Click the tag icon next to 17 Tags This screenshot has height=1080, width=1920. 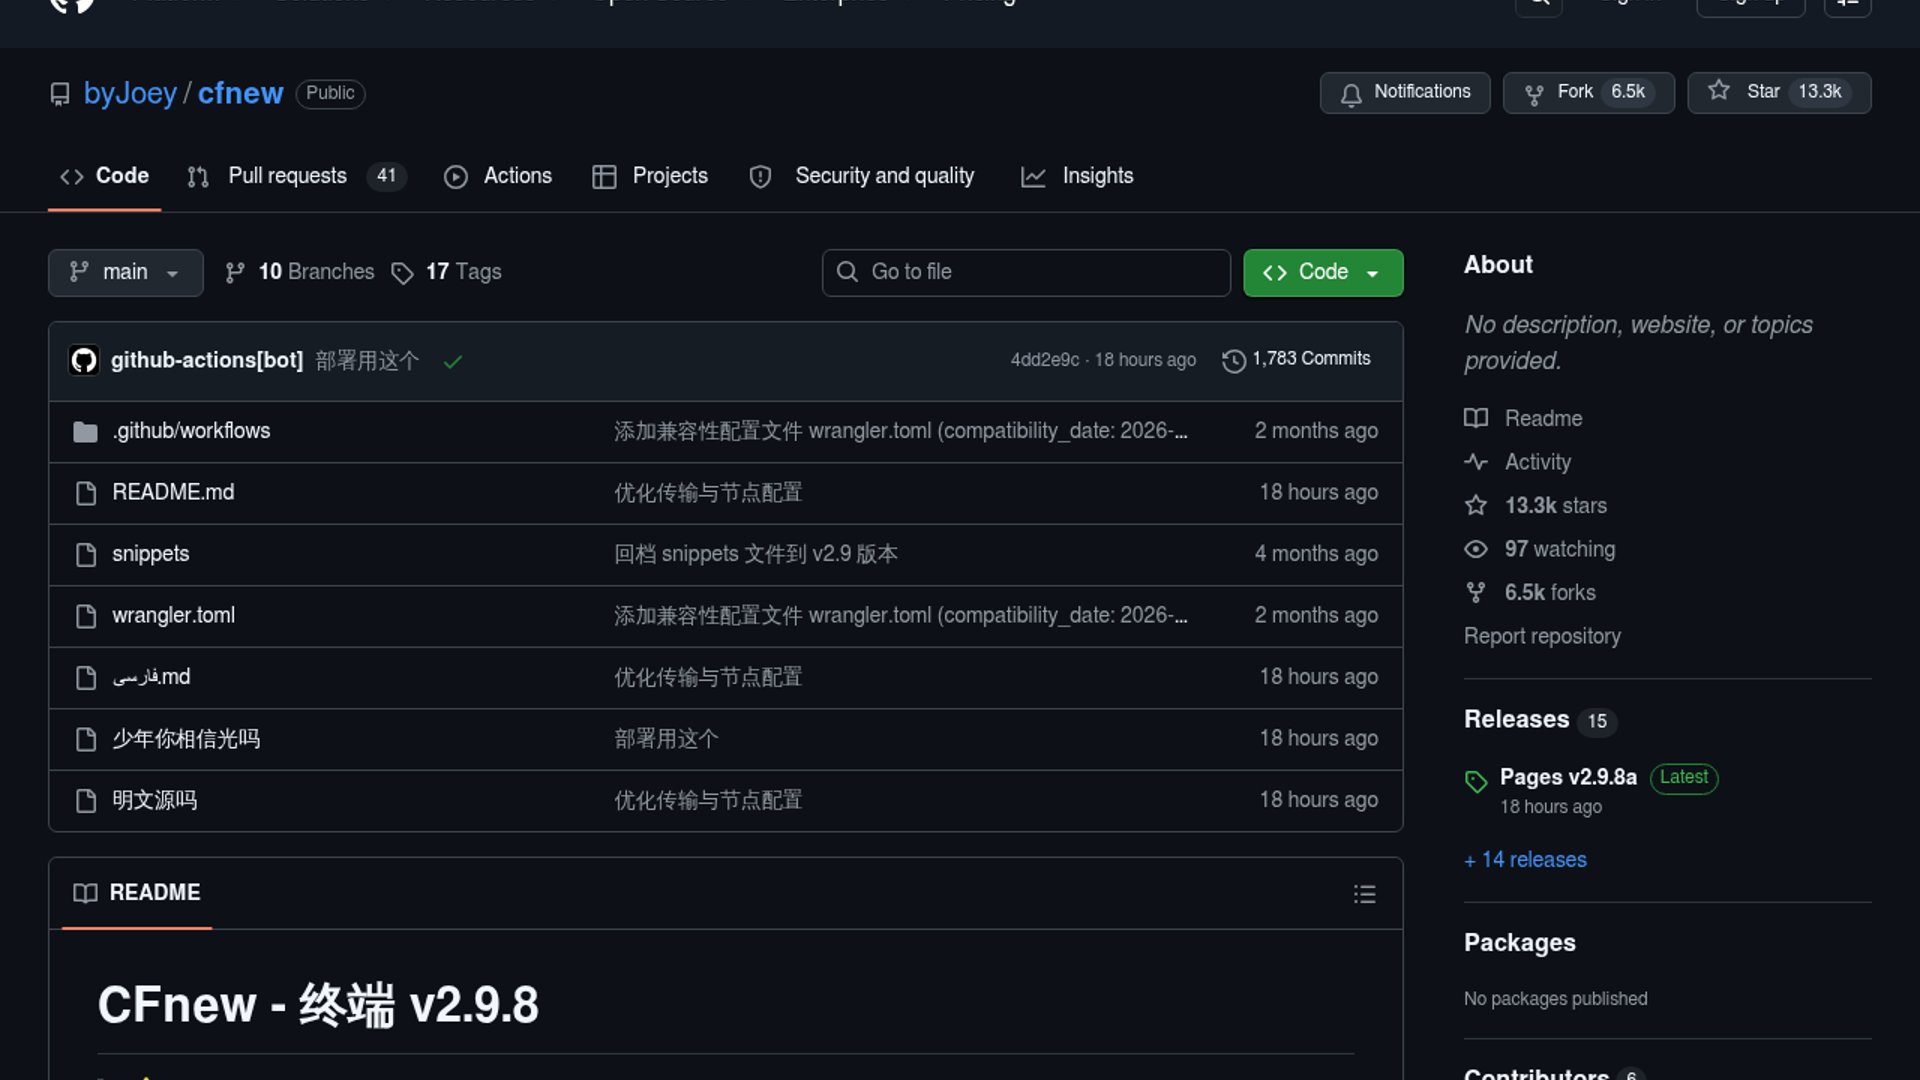[402, 273]
